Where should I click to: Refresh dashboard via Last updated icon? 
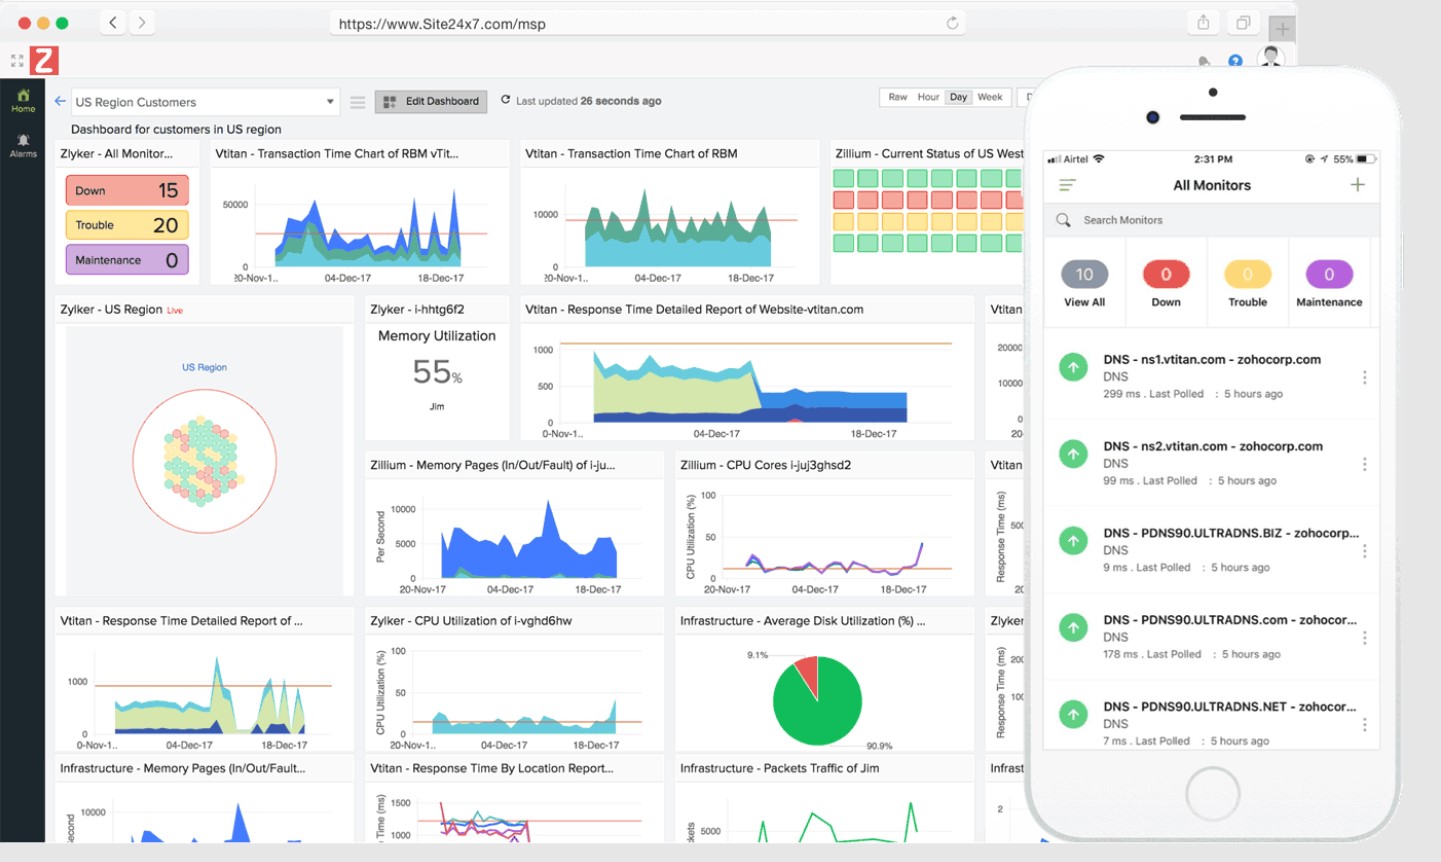click(x=506, y=100)
